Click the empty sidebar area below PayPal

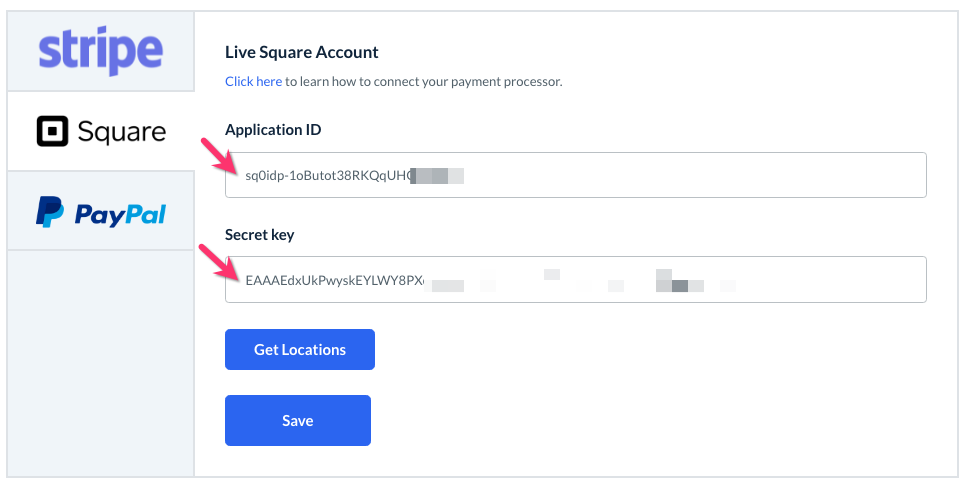(x=100, y=360)
